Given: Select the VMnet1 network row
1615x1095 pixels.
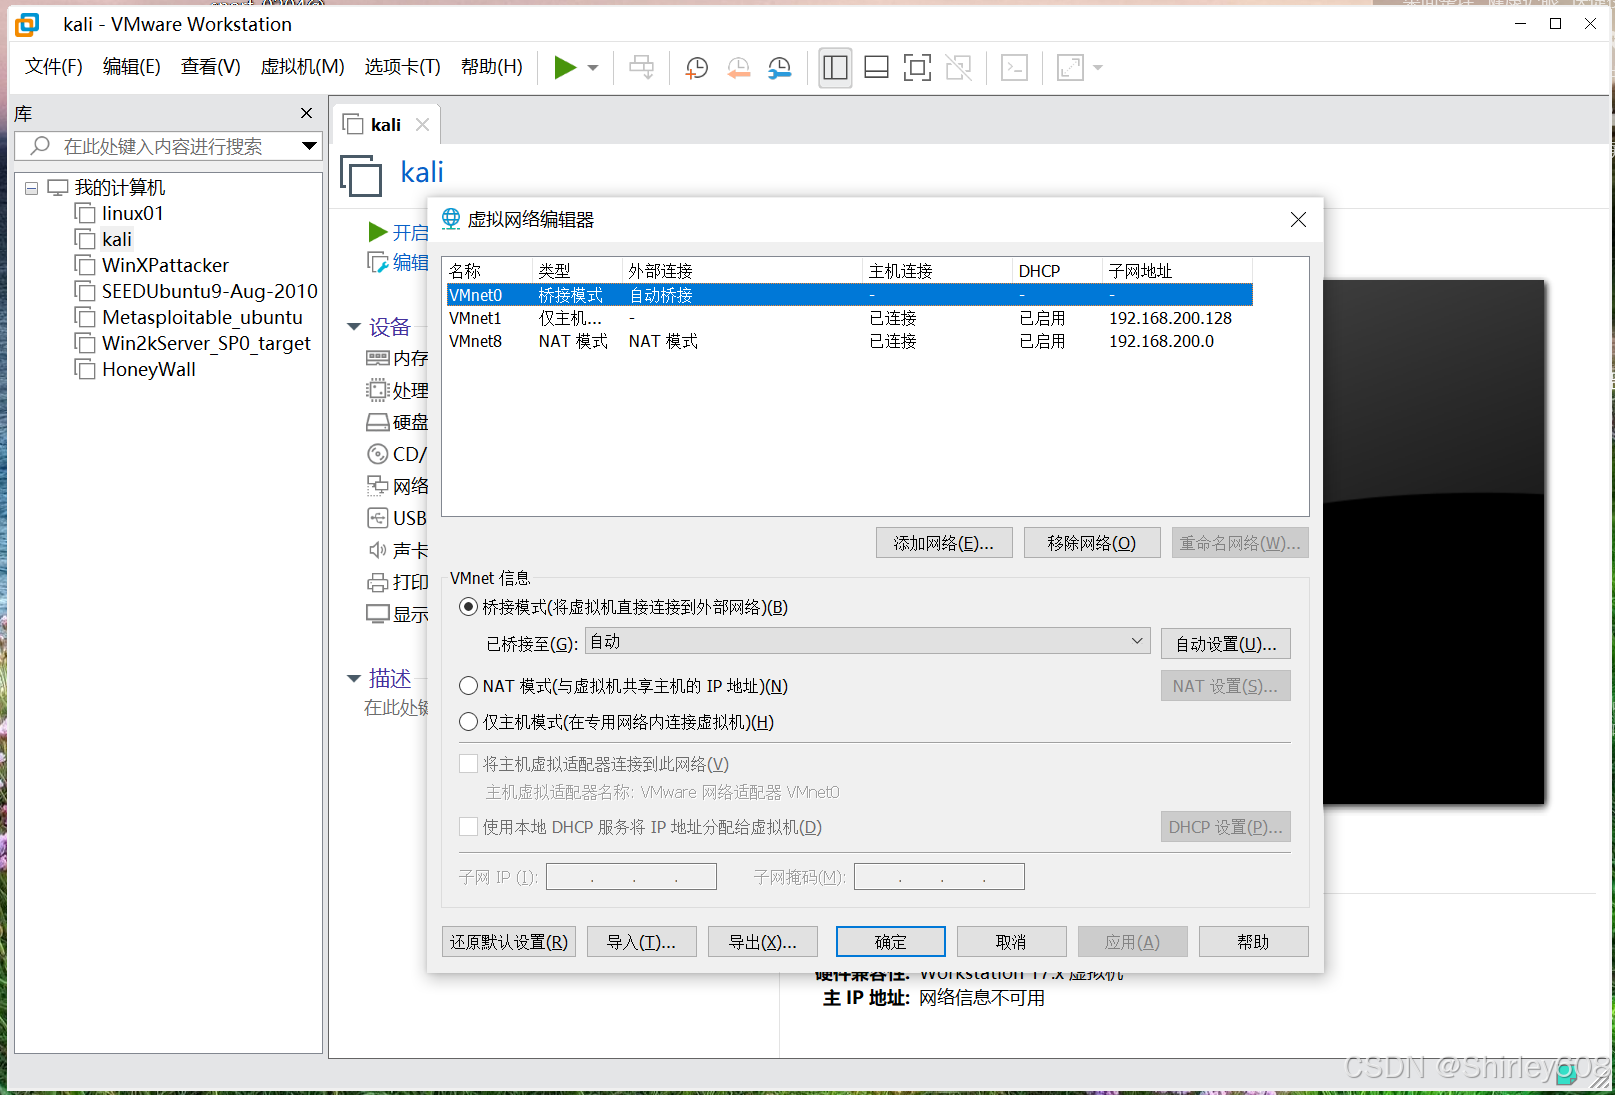Looking at the screenshot, I should [849, 318].
